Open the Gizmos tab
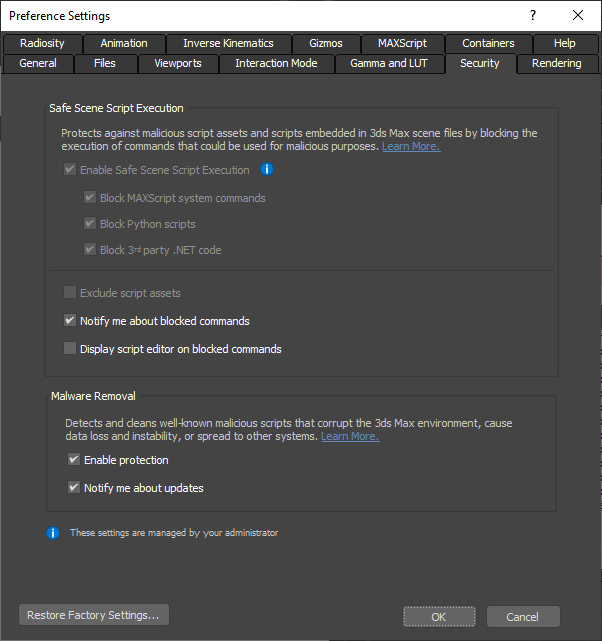602x641 pixels. (326, 43)
